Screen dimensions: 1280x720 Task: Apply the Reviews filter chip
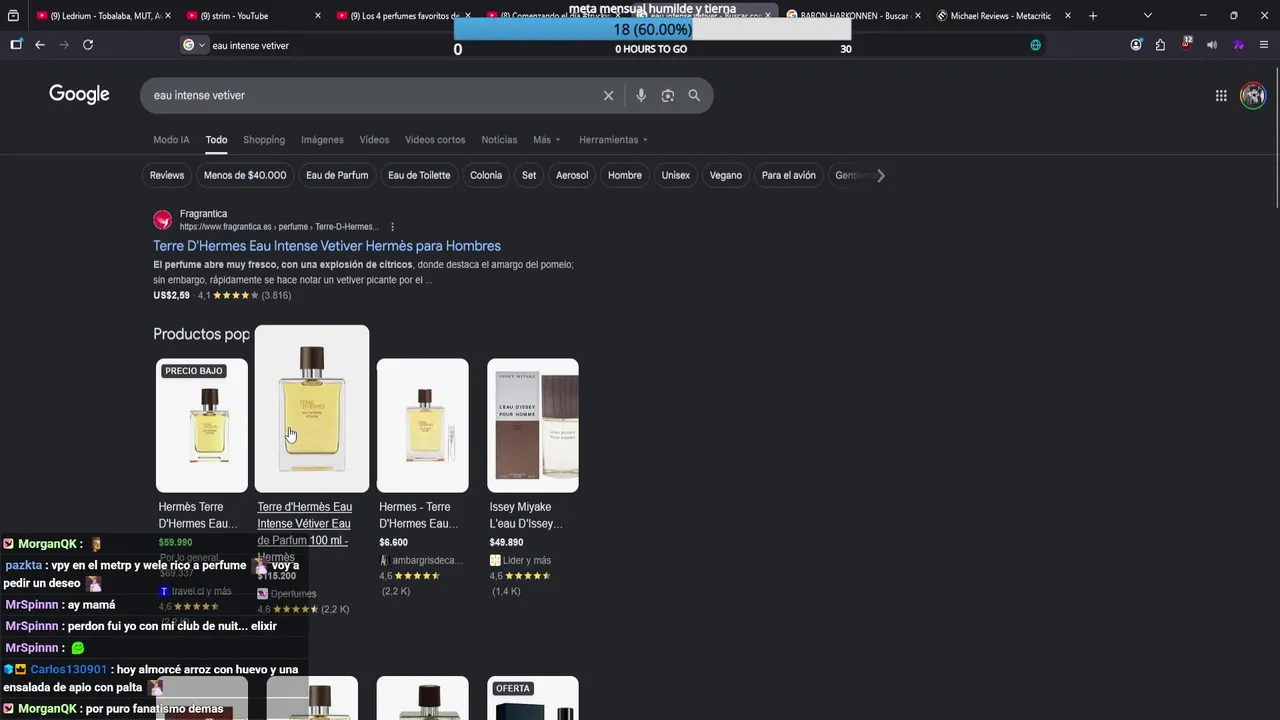click(x=167, y=175)
